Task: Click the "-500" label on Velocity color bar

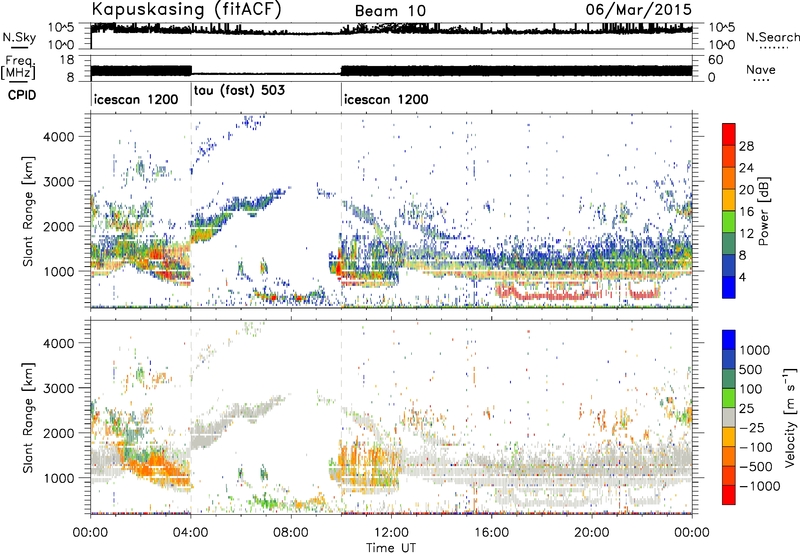Action: 756,467
